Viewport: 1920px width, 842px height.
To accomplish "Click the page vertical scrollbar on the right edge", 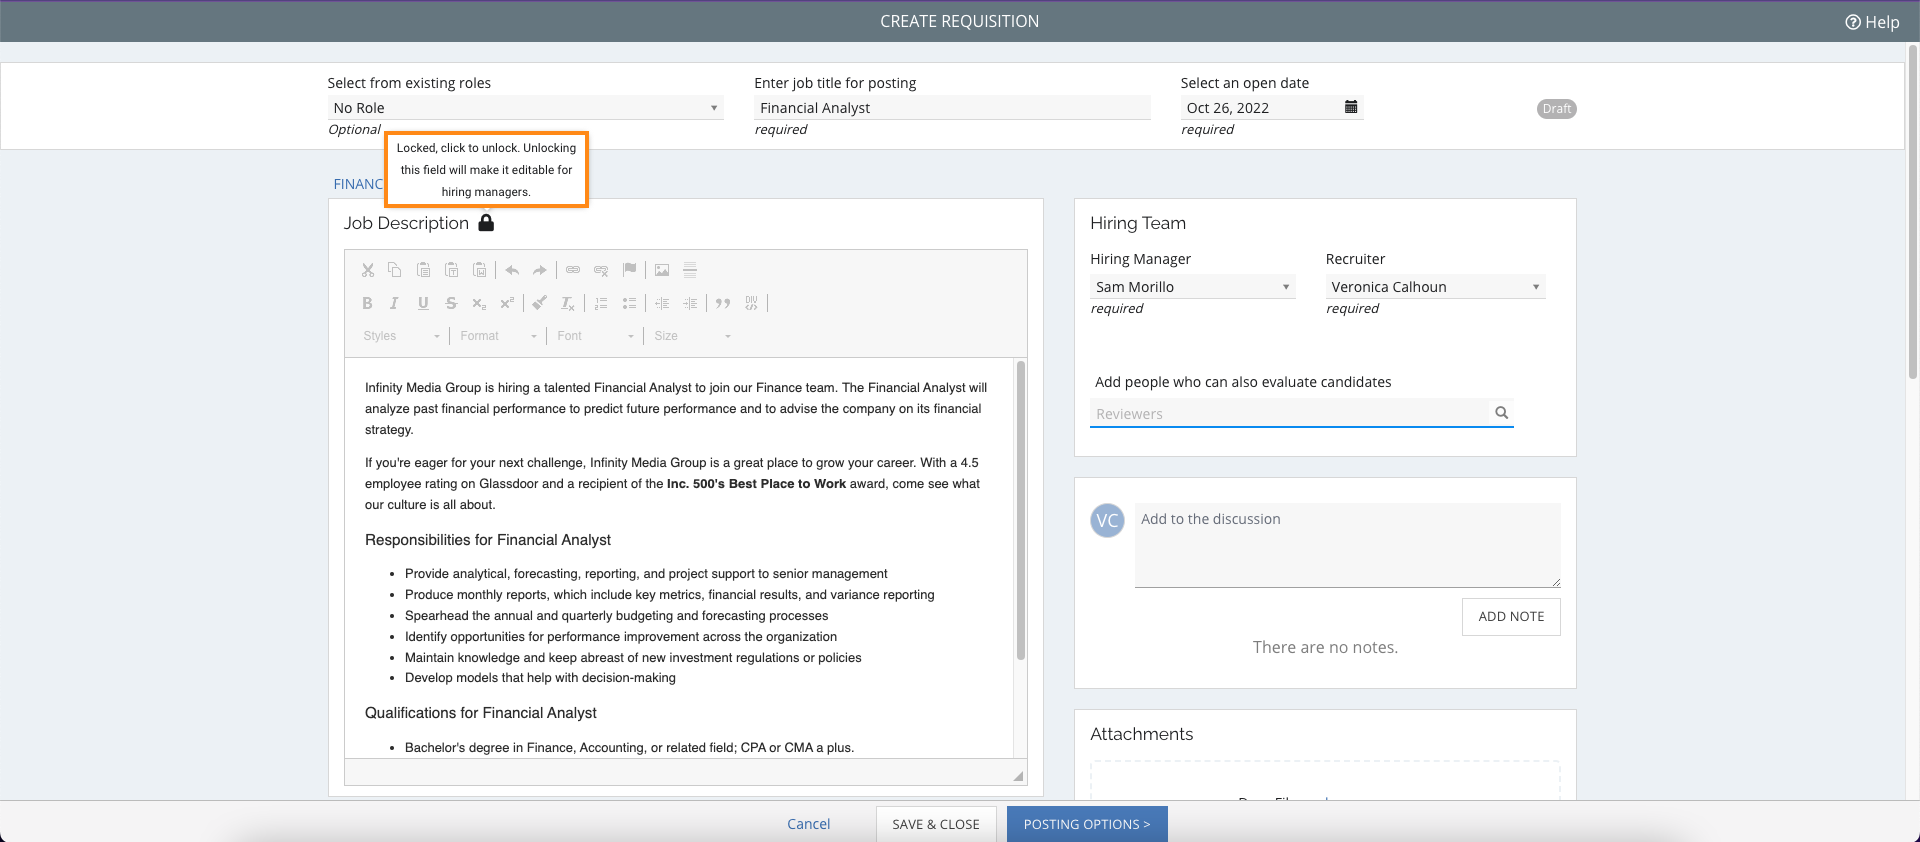I will (x=1913, y=210).
